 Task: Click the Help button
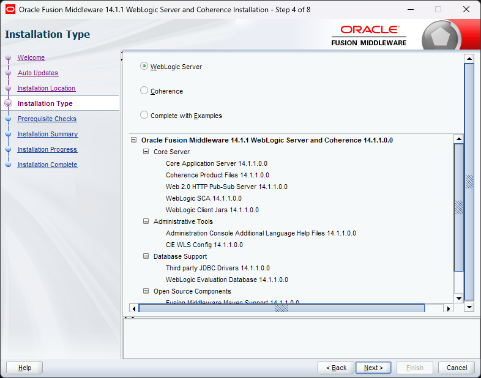pyautogui.click(x=25, y=368)
